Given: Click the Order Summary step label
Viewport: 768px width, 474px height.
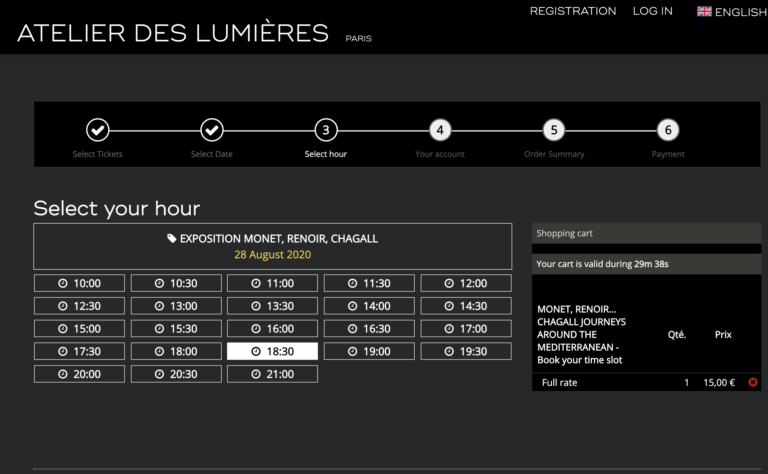Looking at the screenshot, I should tap(554, 154).
